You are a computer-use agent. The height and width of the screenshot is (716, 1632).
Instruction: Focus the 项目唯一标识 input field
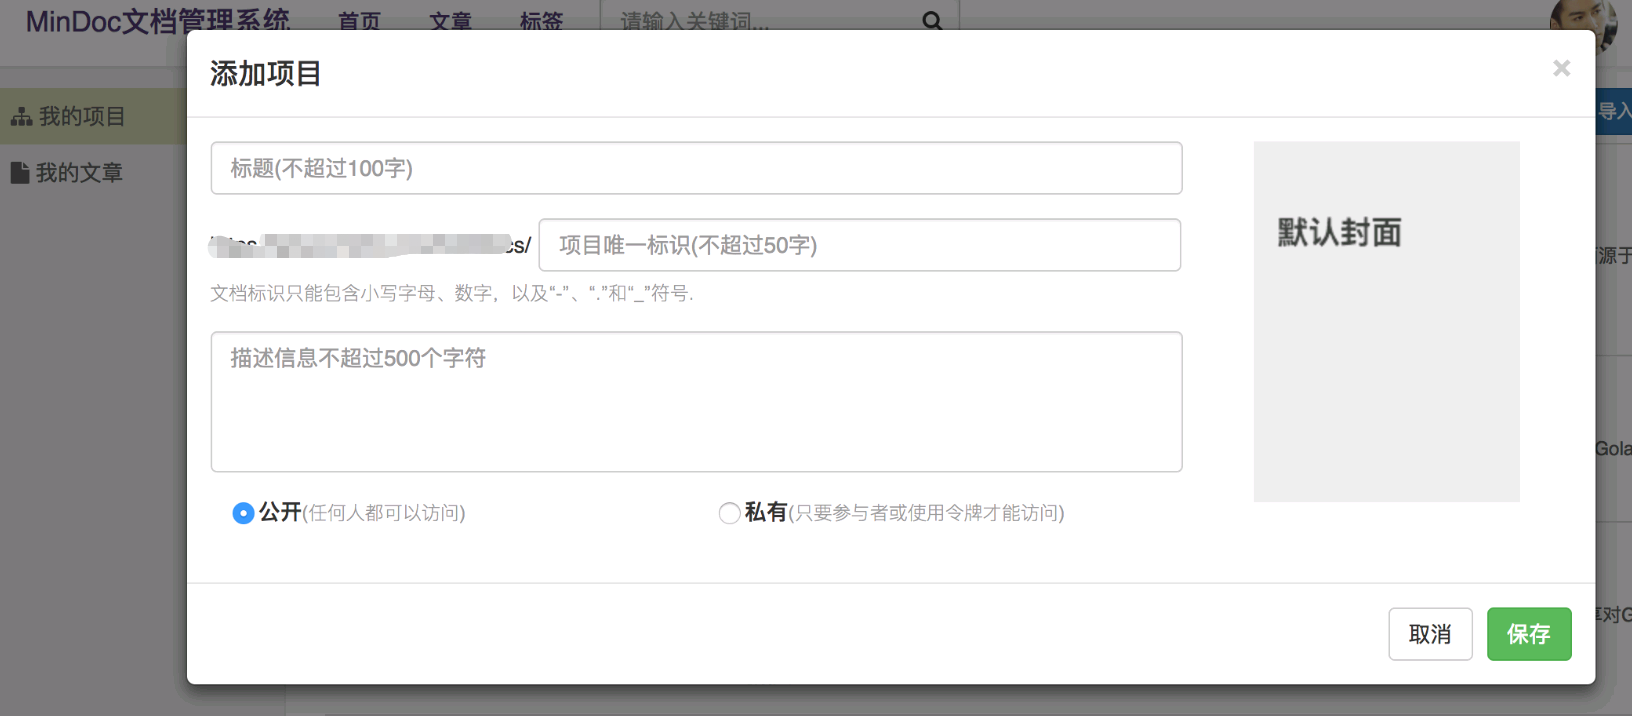[860, 245]
